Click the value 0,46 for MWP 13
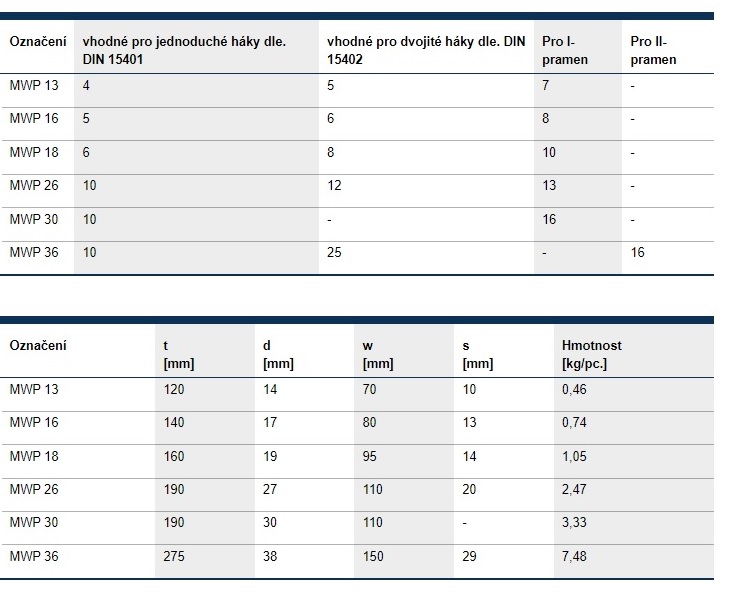The height and width of the screenshot is (595, 745). [574, 389]
